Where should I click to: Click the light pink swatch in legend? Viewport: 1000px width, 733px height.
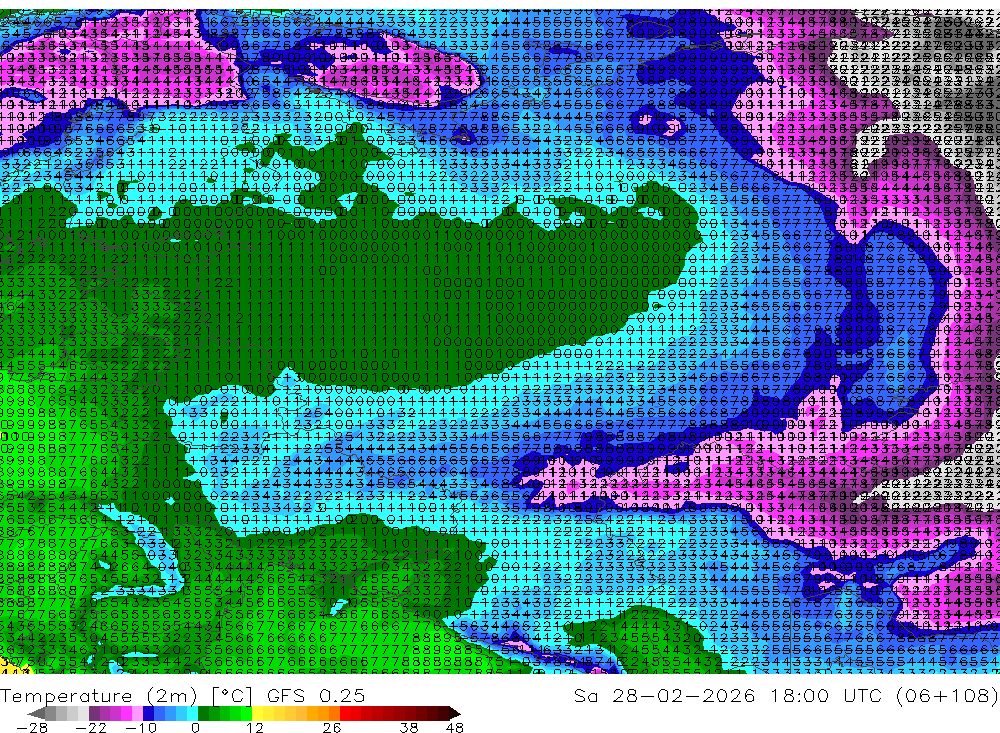(x=137, y=713)
